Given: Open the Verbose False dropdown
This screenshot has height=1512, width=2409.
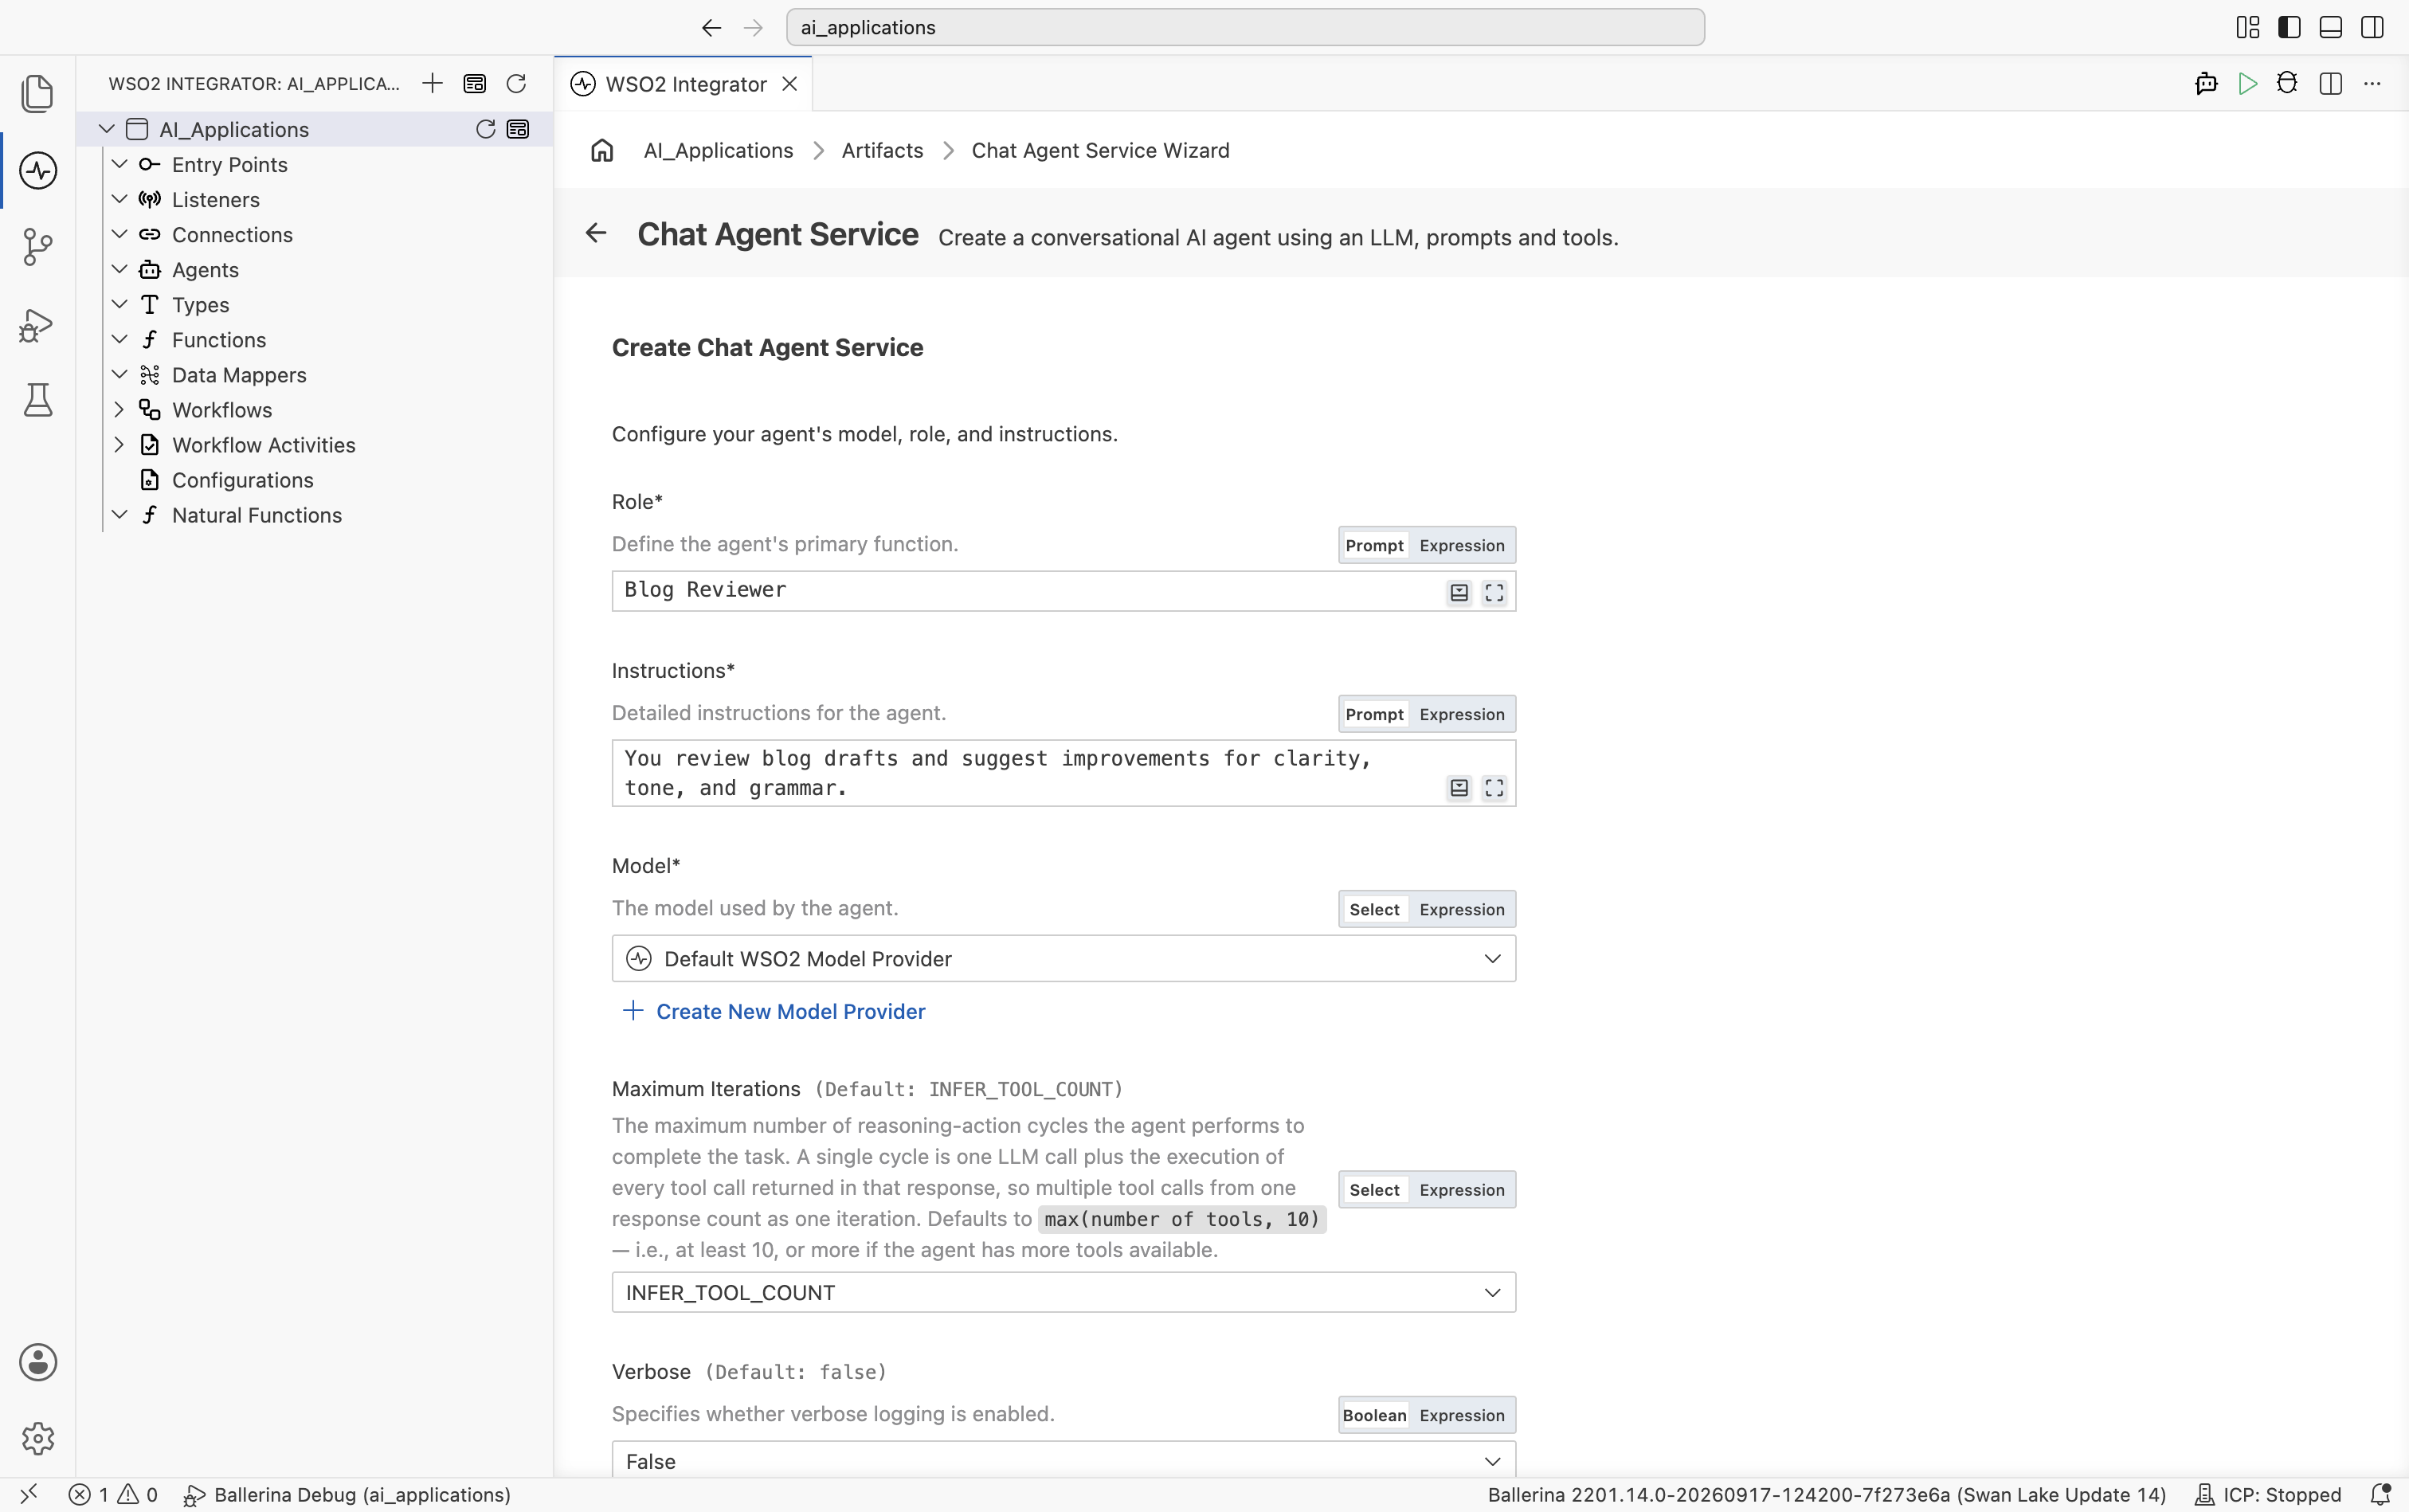Looking at the screenshot, I should pyautogui.click(x=1063, y=1460).
